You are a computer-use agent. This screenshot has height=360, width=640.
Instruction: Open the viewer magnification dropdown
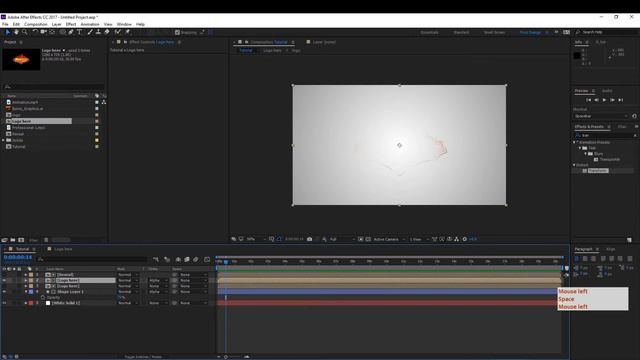(256, 239)
